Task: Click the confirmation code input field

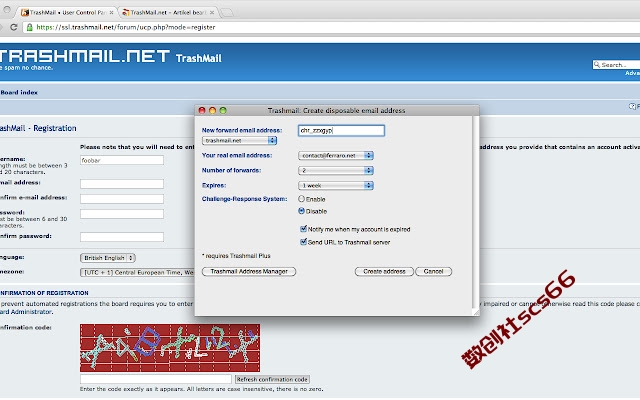Action: coord(156,379)
